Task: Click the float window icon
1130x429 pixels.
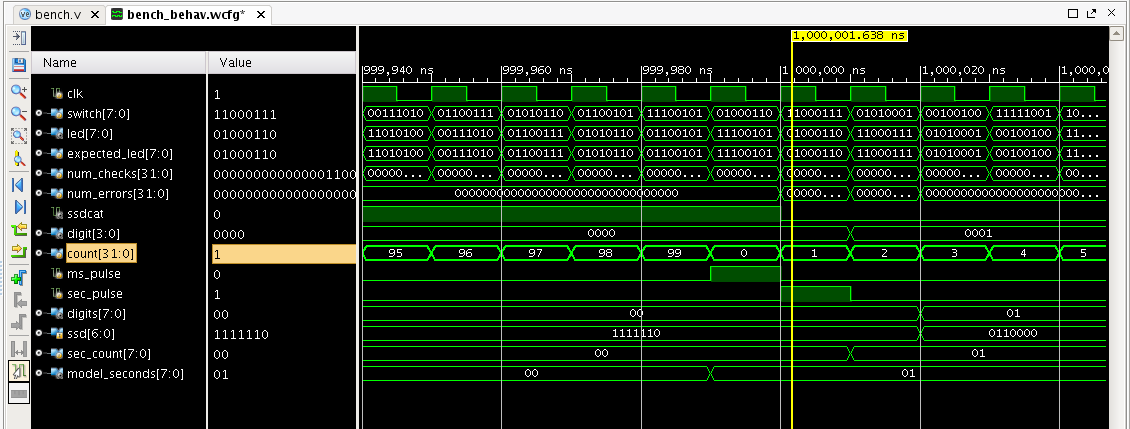Action: (x=1091, y=13)
